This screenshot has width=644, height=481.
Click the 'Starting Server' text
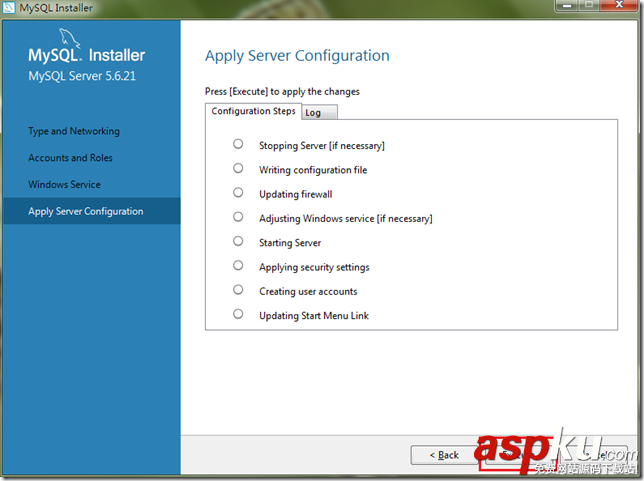tap(290, 243)
